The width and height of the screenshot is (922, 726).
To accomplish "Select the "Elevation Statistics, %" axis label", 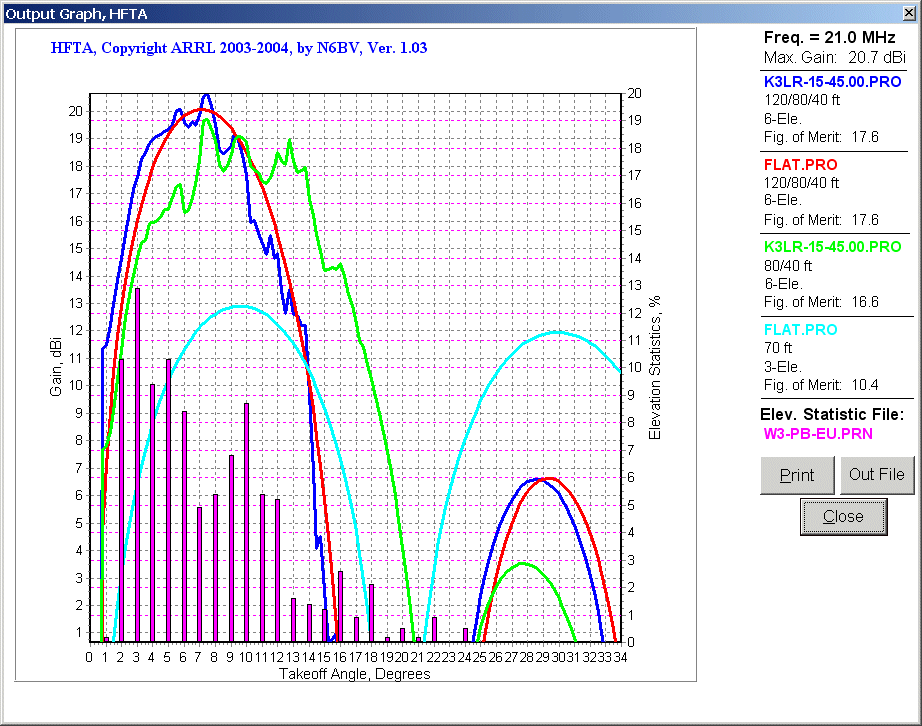I will coord(654,367).
